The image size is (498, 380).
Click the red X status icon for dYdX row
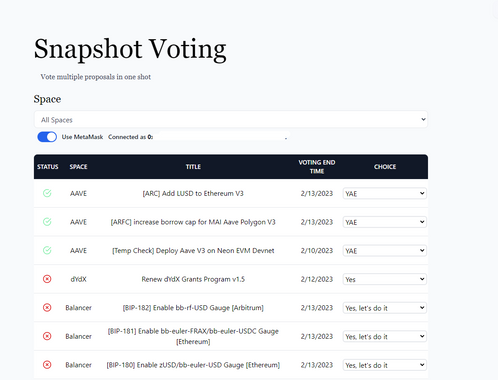47,279
